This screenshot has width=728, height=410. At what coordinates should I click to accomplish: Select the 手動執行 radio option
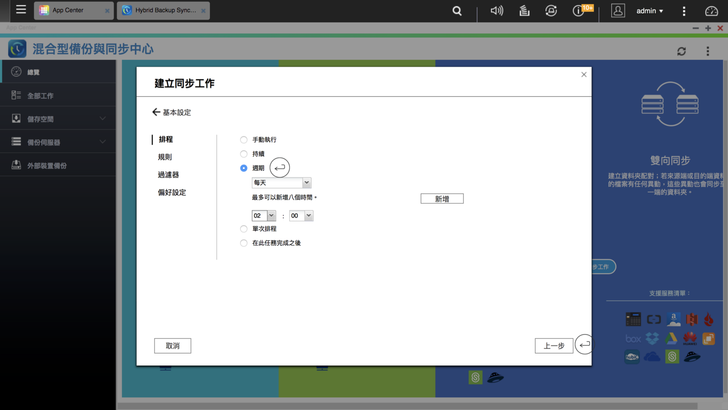[243, 140]
